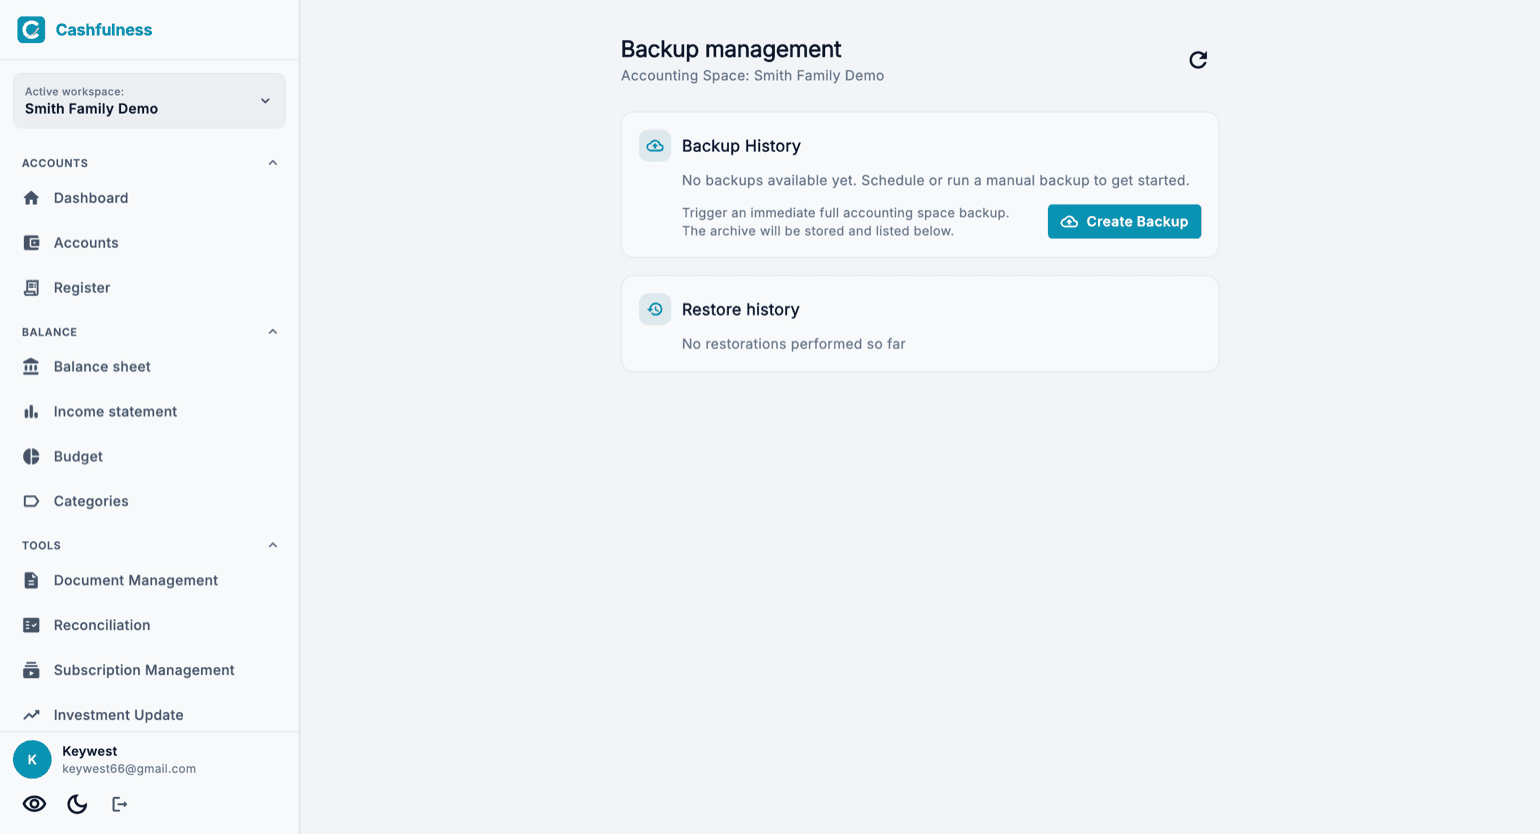Switch to dark mode with moon icon
Image resolution: width=1540 pixels, height=834 pixels.
[77, 804]
